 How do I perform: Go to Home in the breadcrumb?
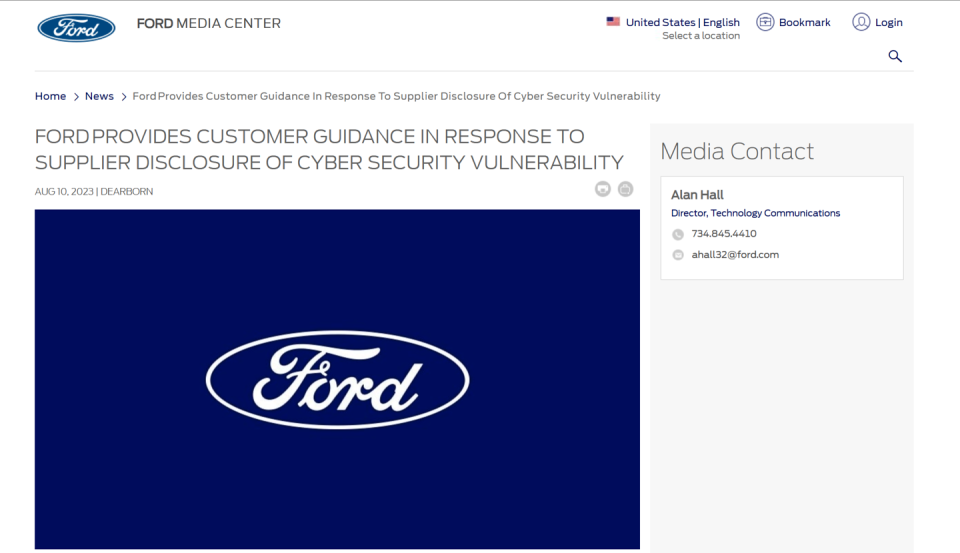pos(50,96)
